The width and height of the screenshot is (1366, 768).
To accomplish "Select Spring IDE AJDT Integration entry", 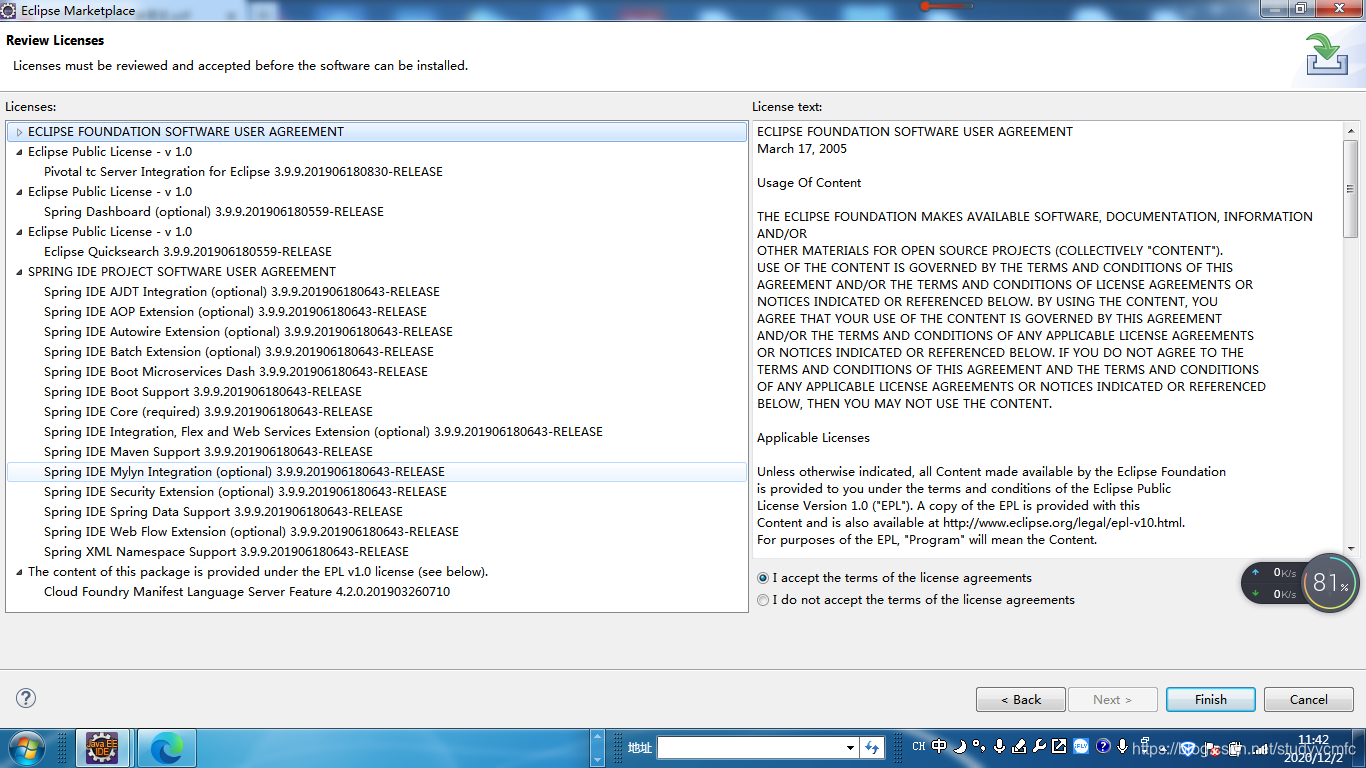I will click(x=242, y=292).
